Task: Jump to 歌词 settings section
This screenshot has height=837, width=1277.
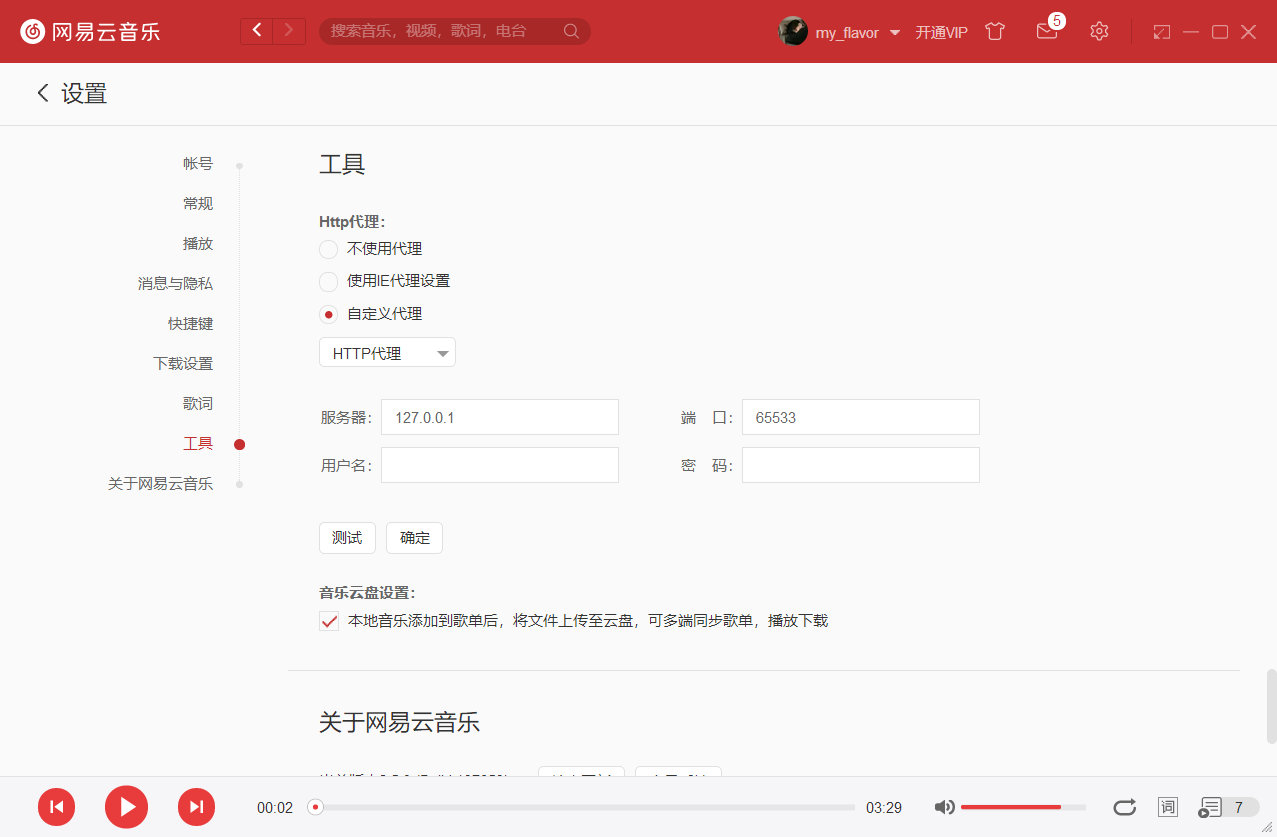Action: point(198,404)
